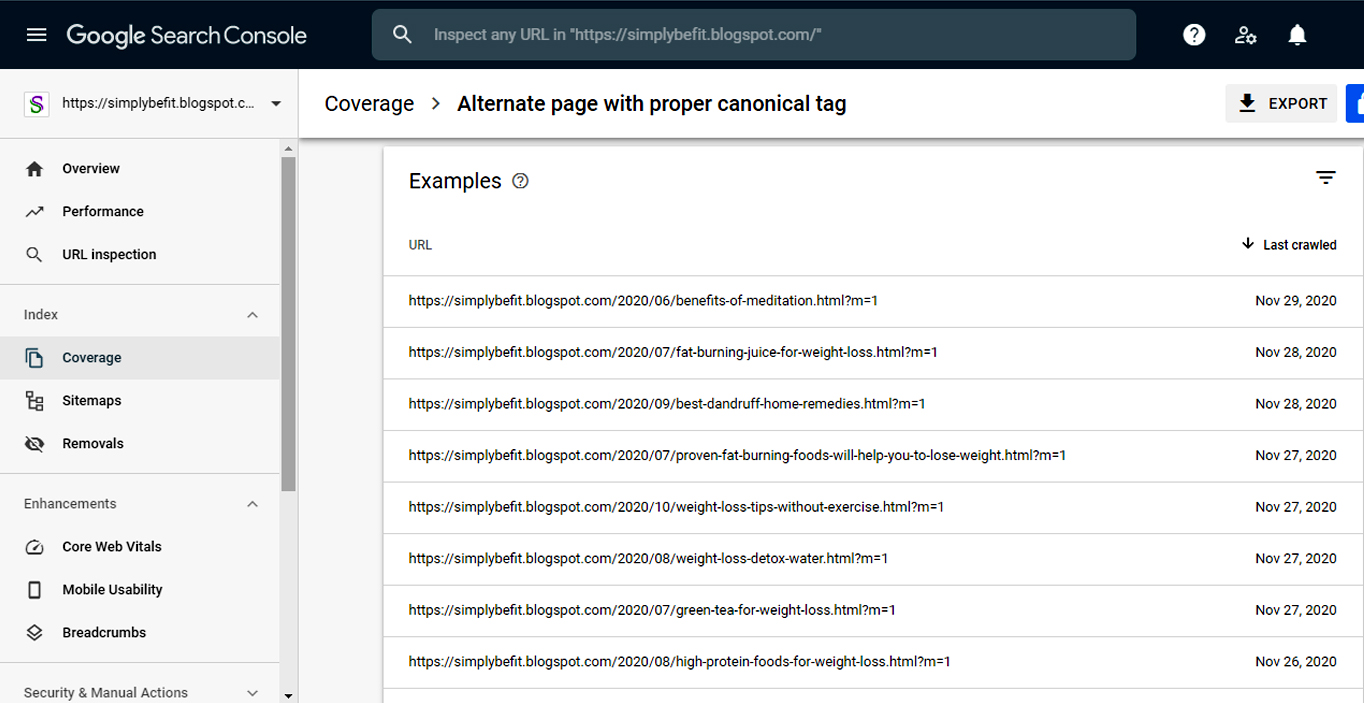Open Core Web Vitals report
The height and width of the screenshot is (703, 1364).
pyautogui.click(x=140, y=547)
